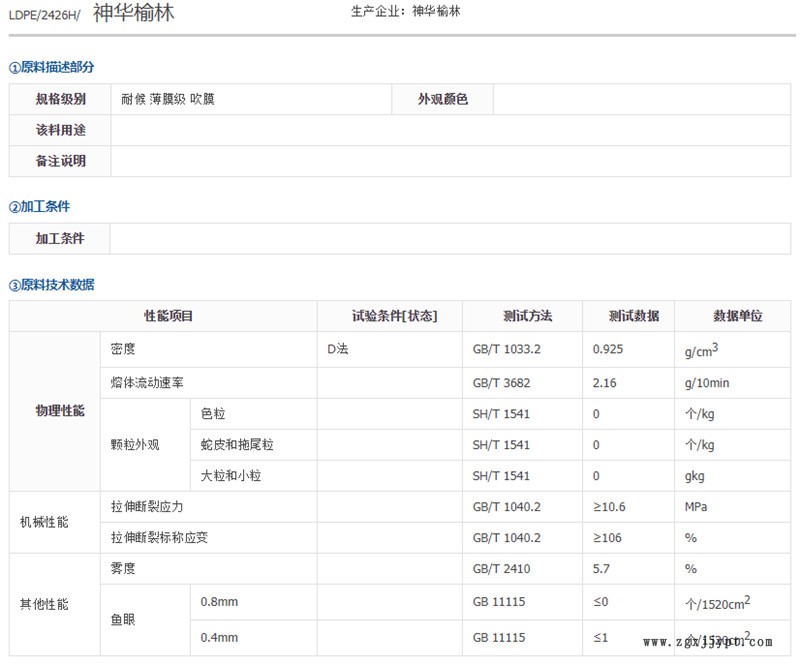Select the GB/T 1033.2 test method cell

pyautogui.click(x=506, y=349)
